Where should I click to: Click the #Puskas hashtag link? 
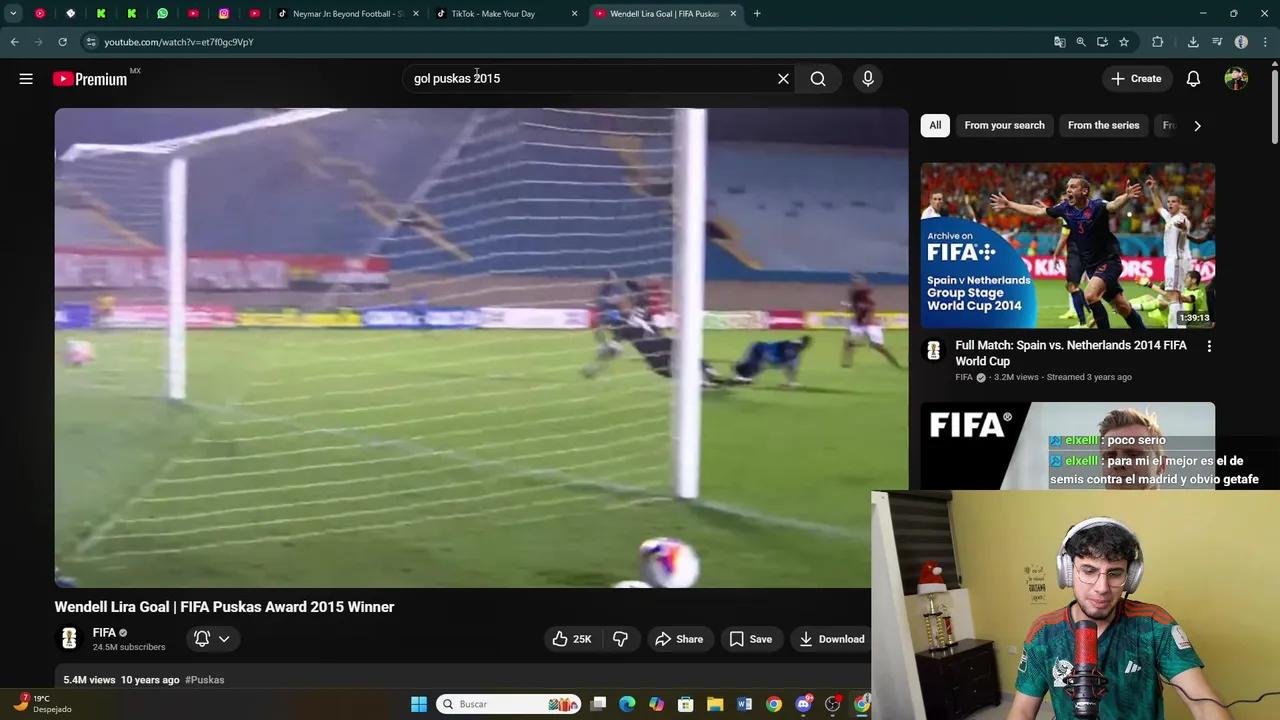204,680
